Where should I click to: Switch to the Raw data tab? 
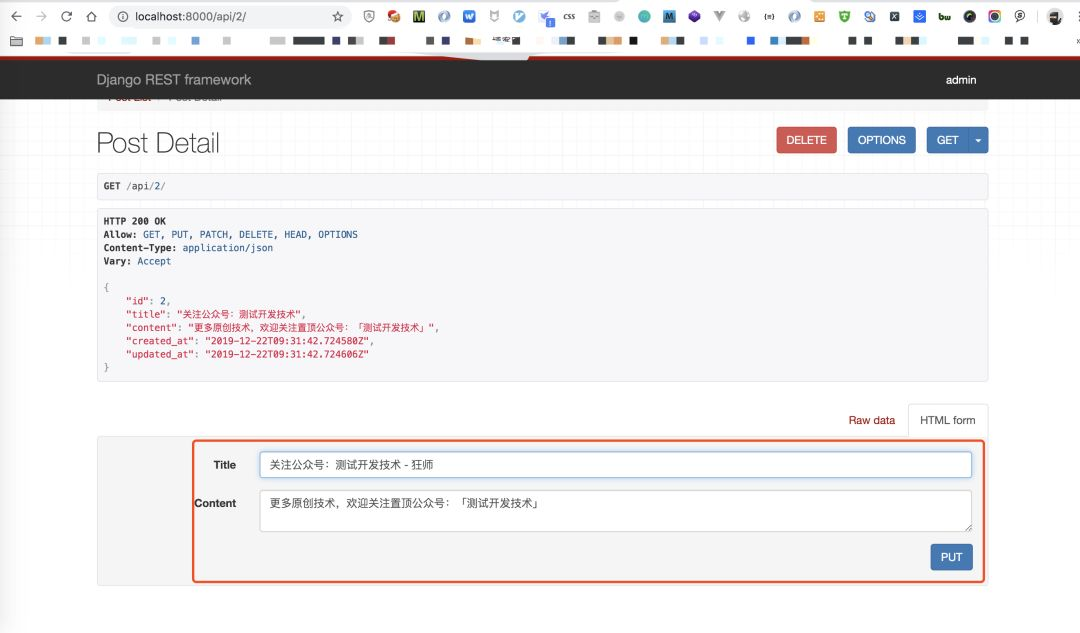[871, 420]
